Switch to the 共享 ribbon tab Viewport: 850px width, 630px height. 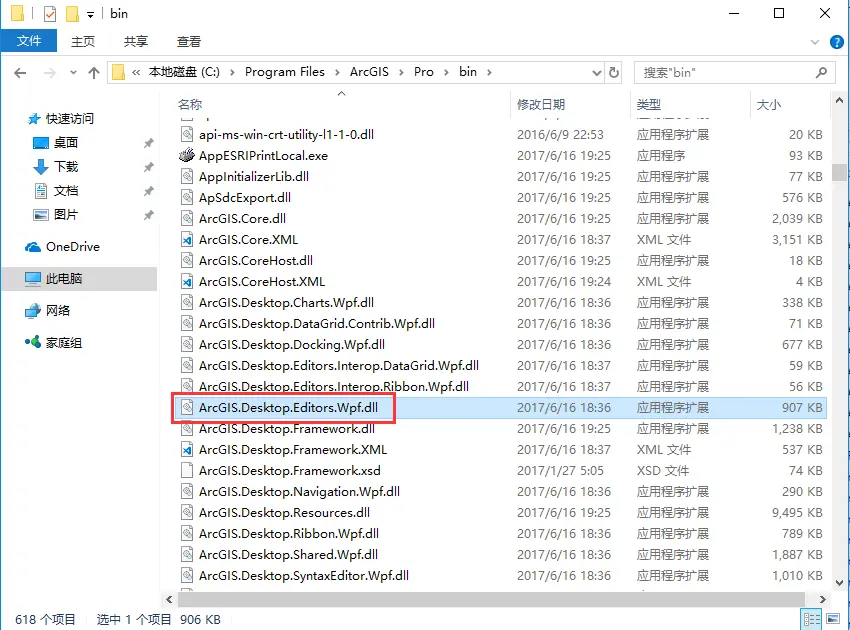[x=136, y=41]
